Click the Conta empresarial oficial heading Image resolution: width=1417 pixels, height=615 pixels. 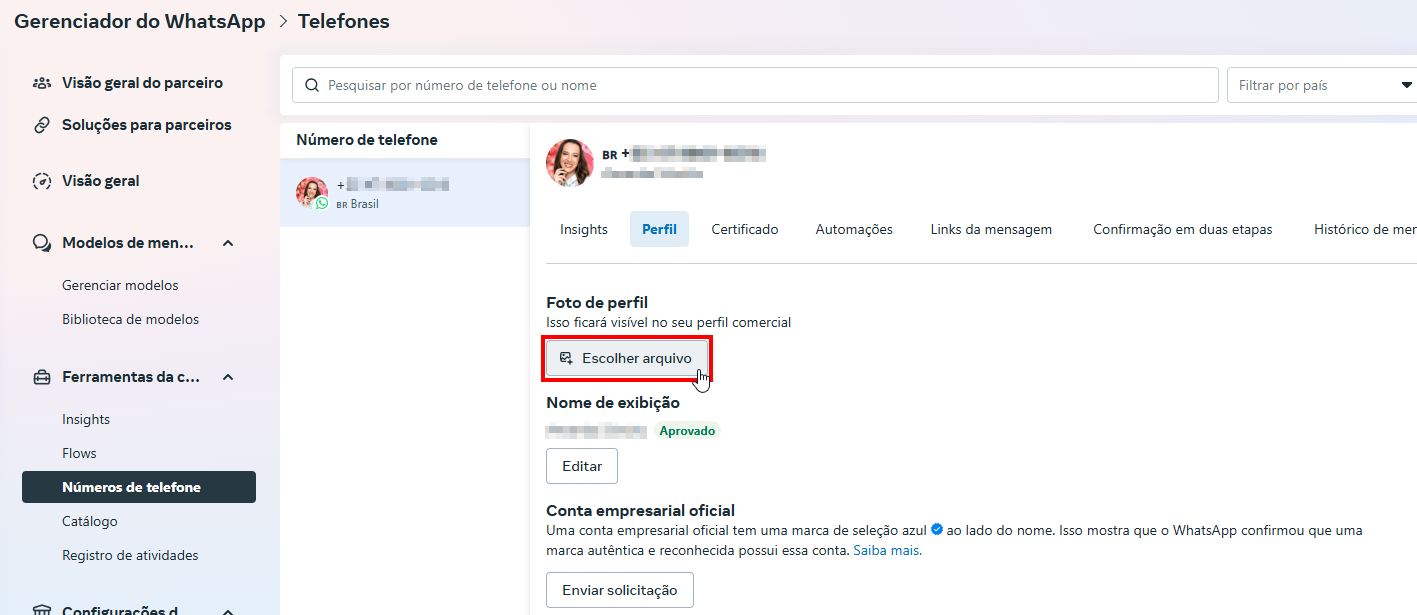click(641, 510)
